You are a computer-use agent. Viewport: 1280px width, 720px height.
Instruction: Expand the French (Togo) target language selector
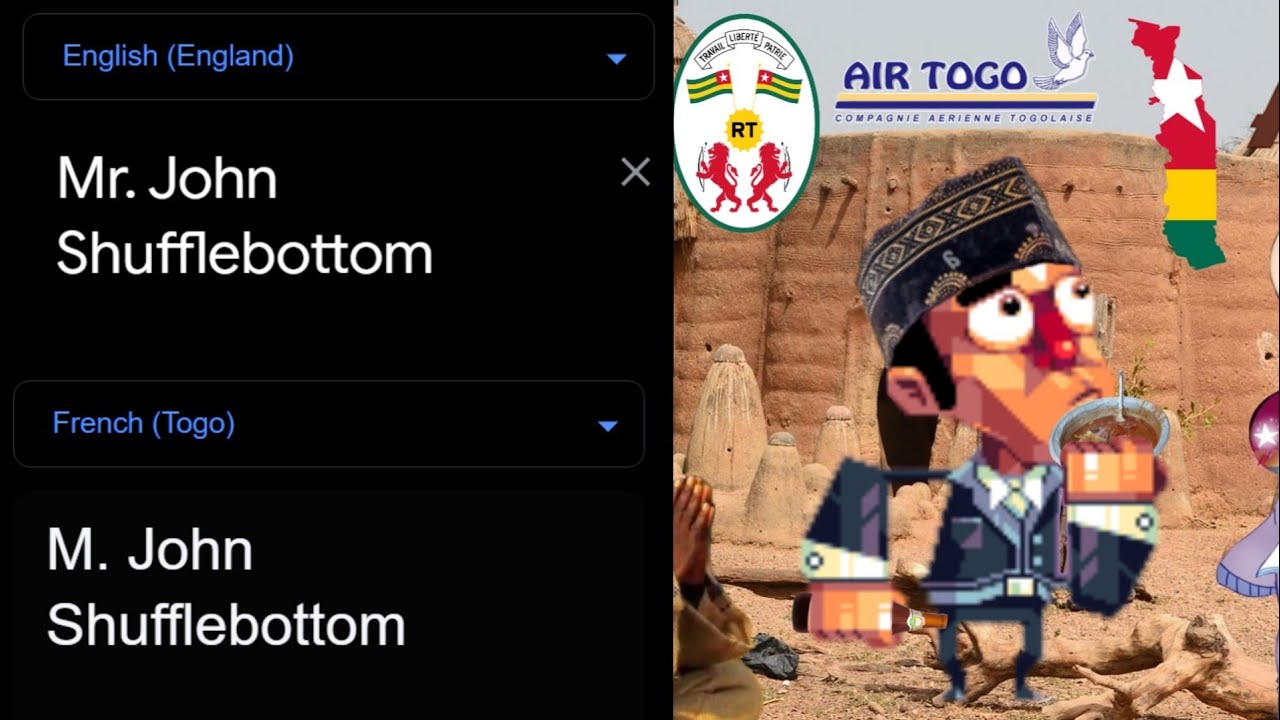329,424
